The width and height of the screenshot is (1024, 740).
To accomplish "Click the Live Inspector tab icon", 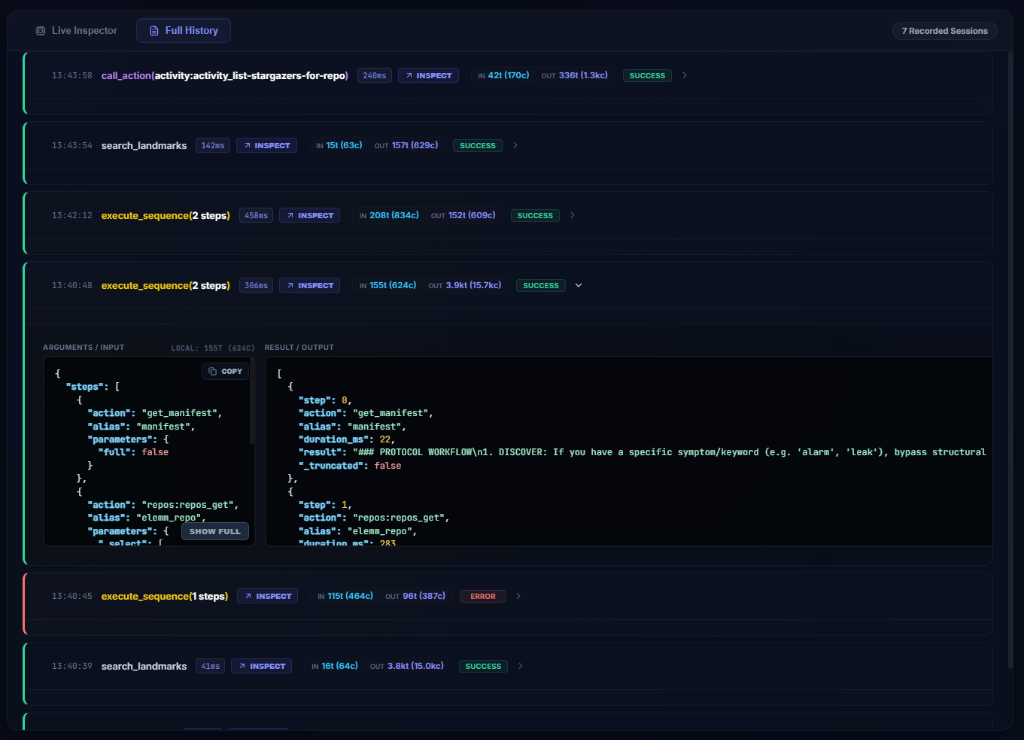I will [40, 31].
